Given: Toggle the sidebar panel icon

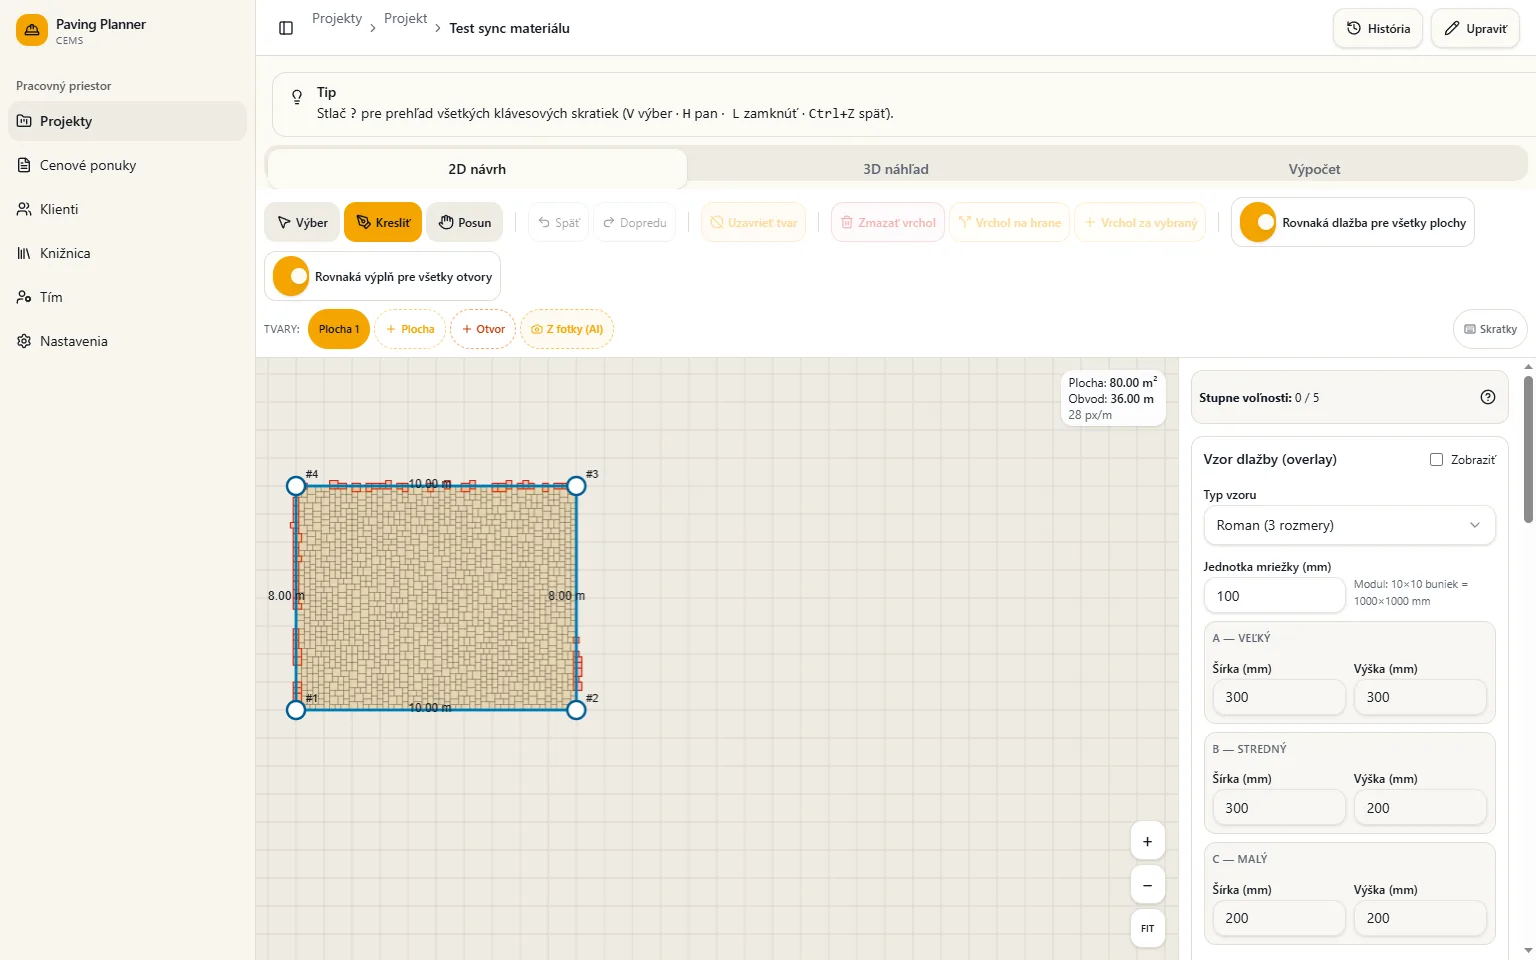Looking at the screenshot, I should (286, 28).
